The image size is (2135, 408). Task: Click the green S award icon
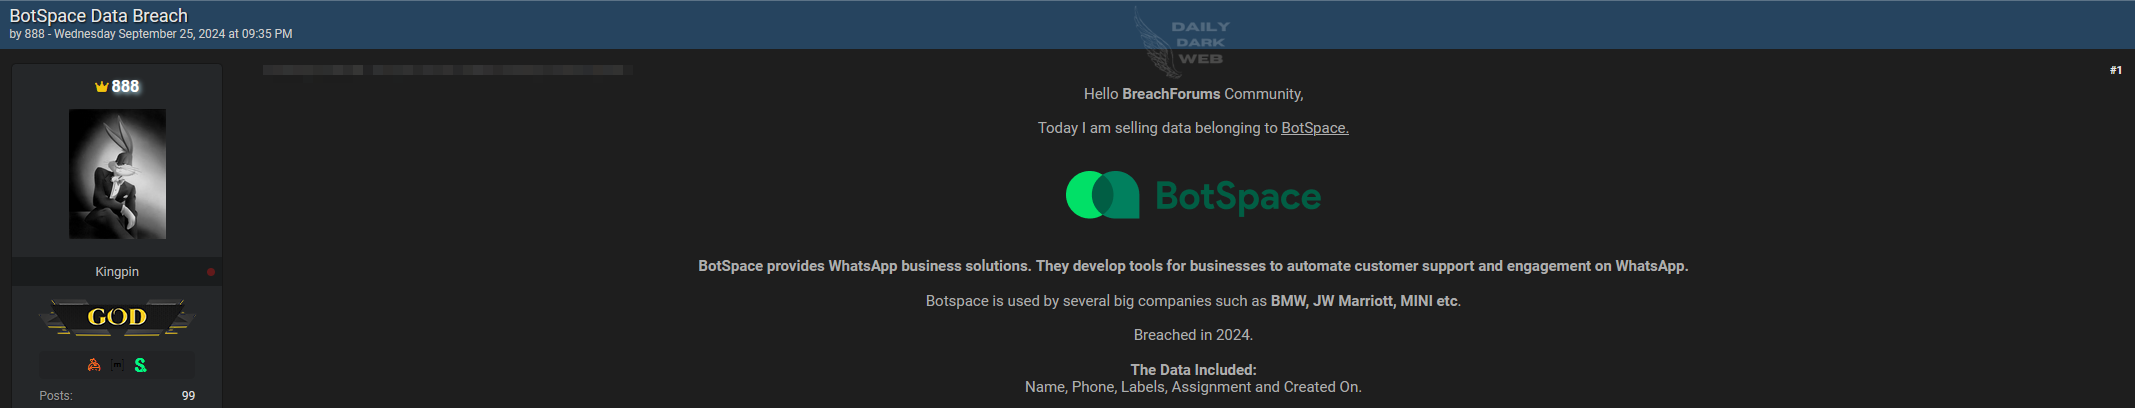pyautogui.click(x=141, y=365)
